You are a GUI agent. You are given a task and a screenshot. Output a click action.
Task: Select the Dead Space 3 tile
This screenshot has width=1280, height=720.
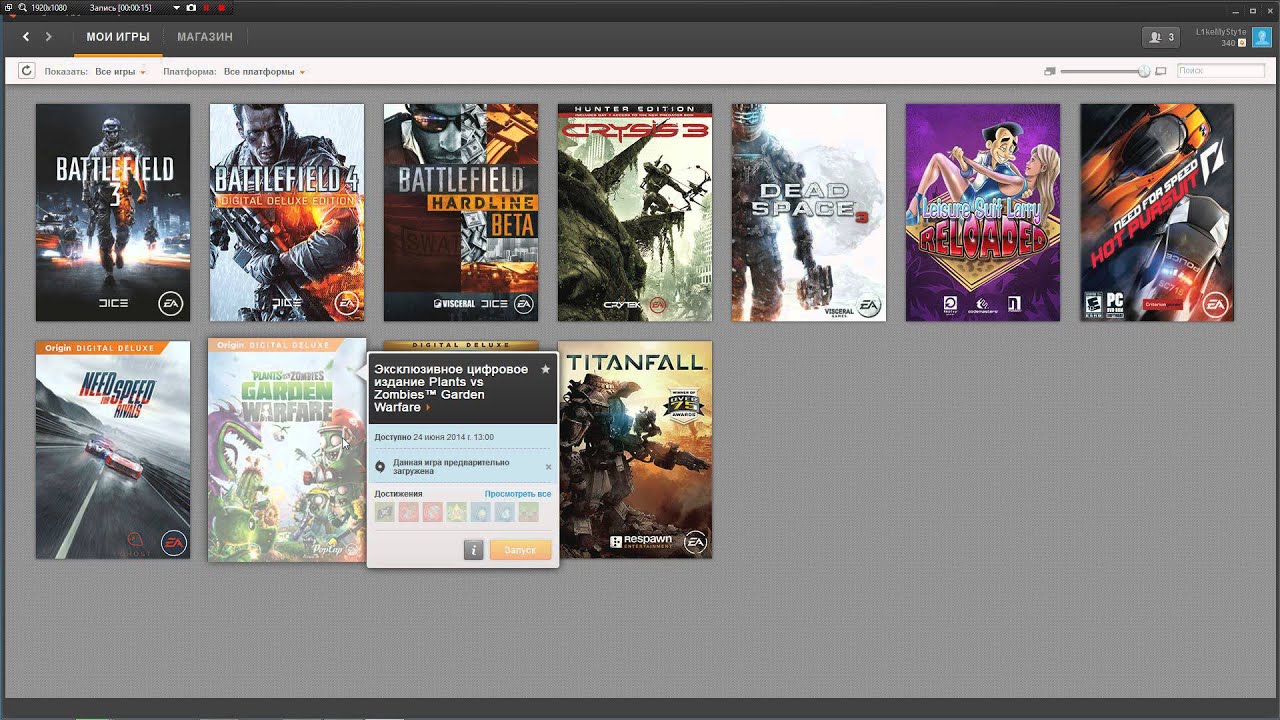point(809,212)
